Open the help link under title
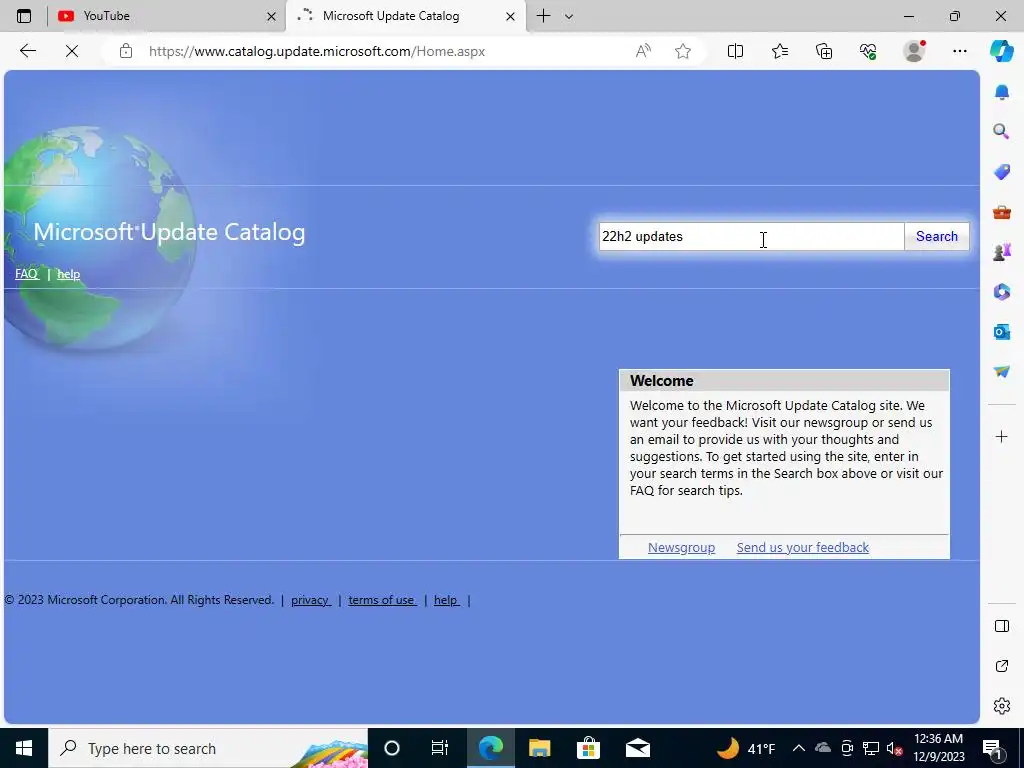 coord(69,274)
